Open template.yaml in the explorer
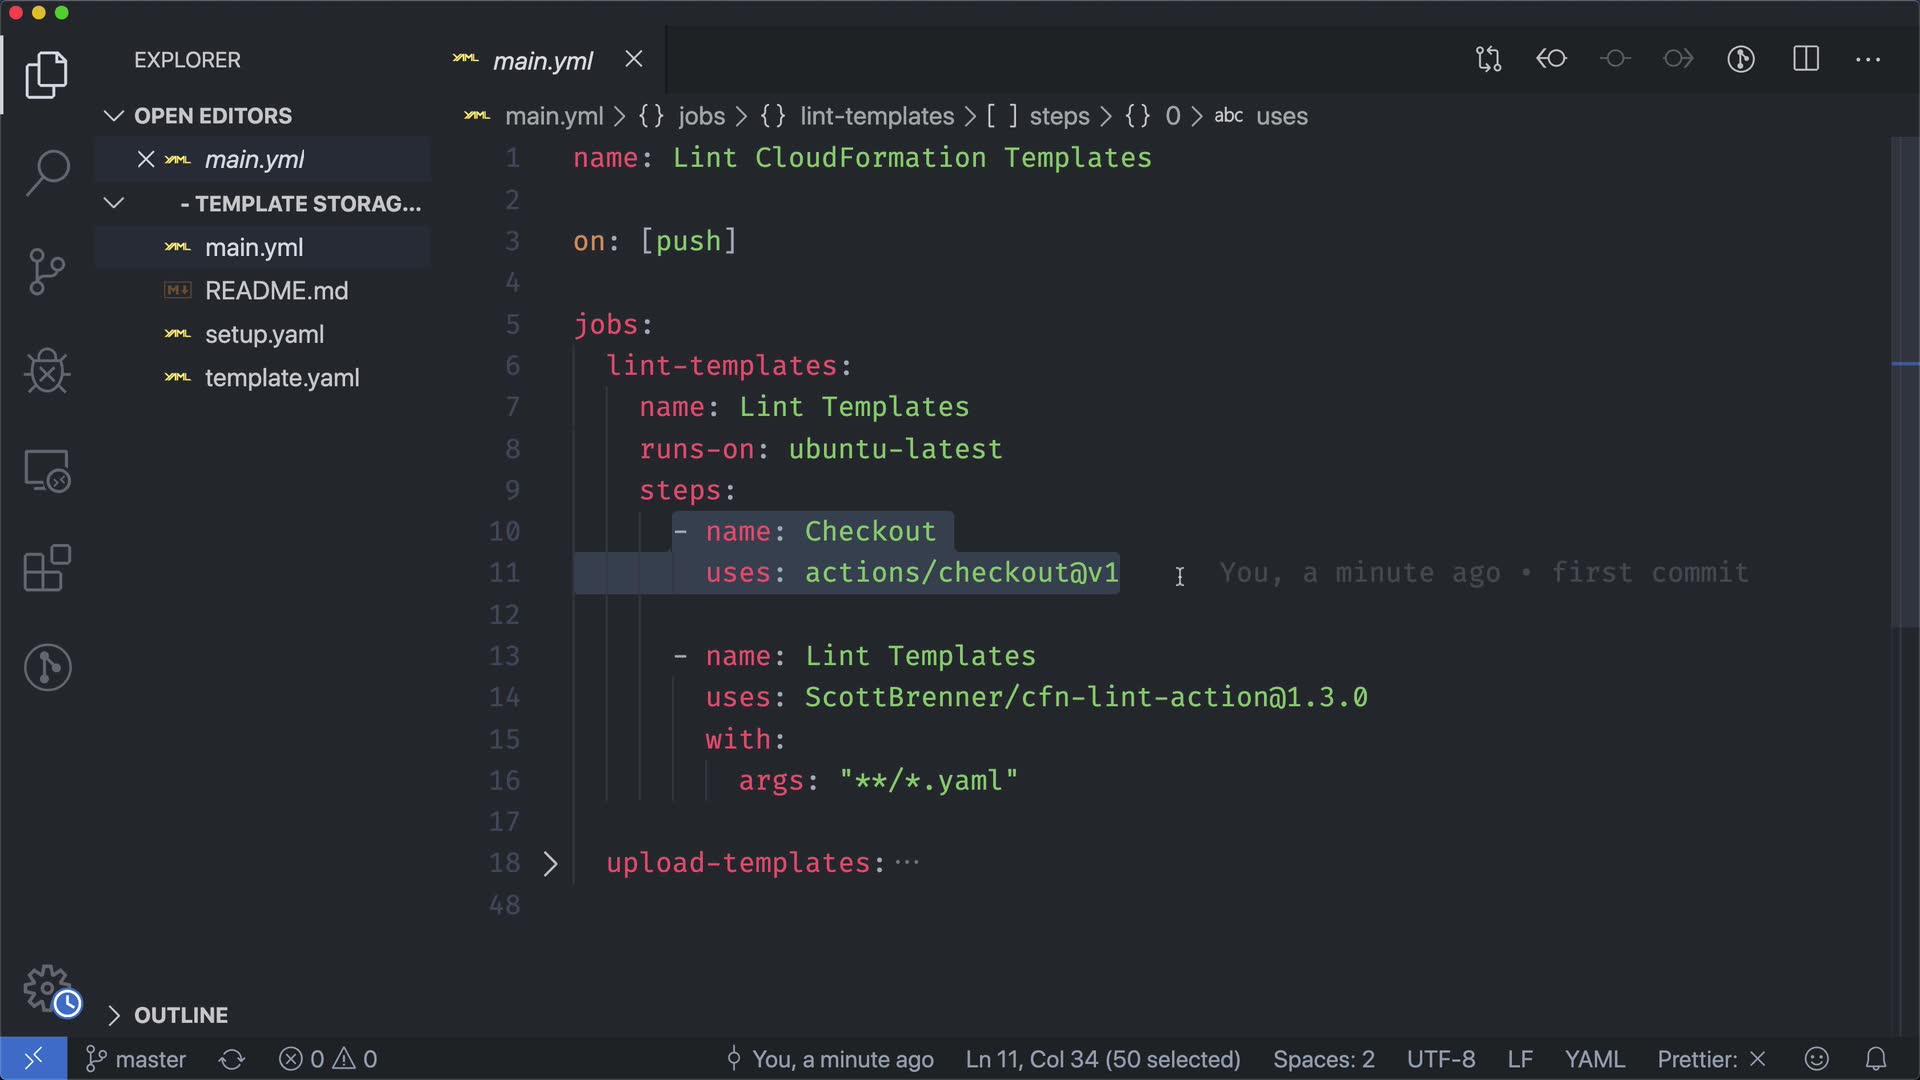Image resolution: width=1920 pixels, height=1080 pixels. (281, 378)
